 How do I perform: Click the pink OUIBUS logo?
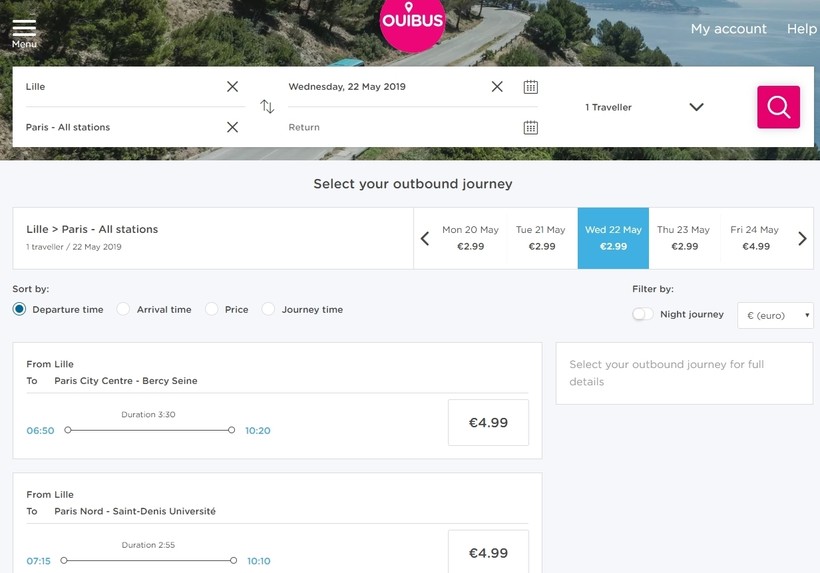412,22
